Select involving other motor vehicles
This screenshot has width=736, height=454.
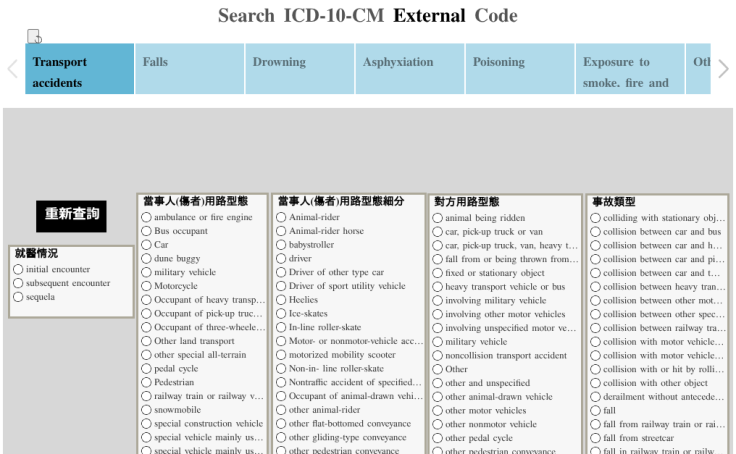[x=437, y=314]
